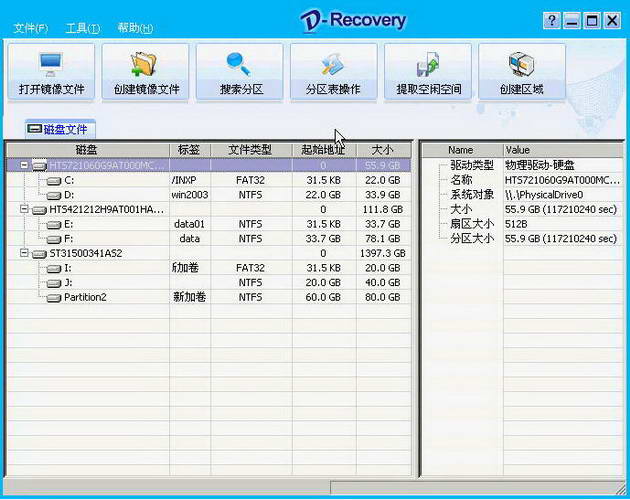Minimize the D-Recovery window
Image resolution: width=630 pixels, height=500 pixels.
(x=572, y=20)
